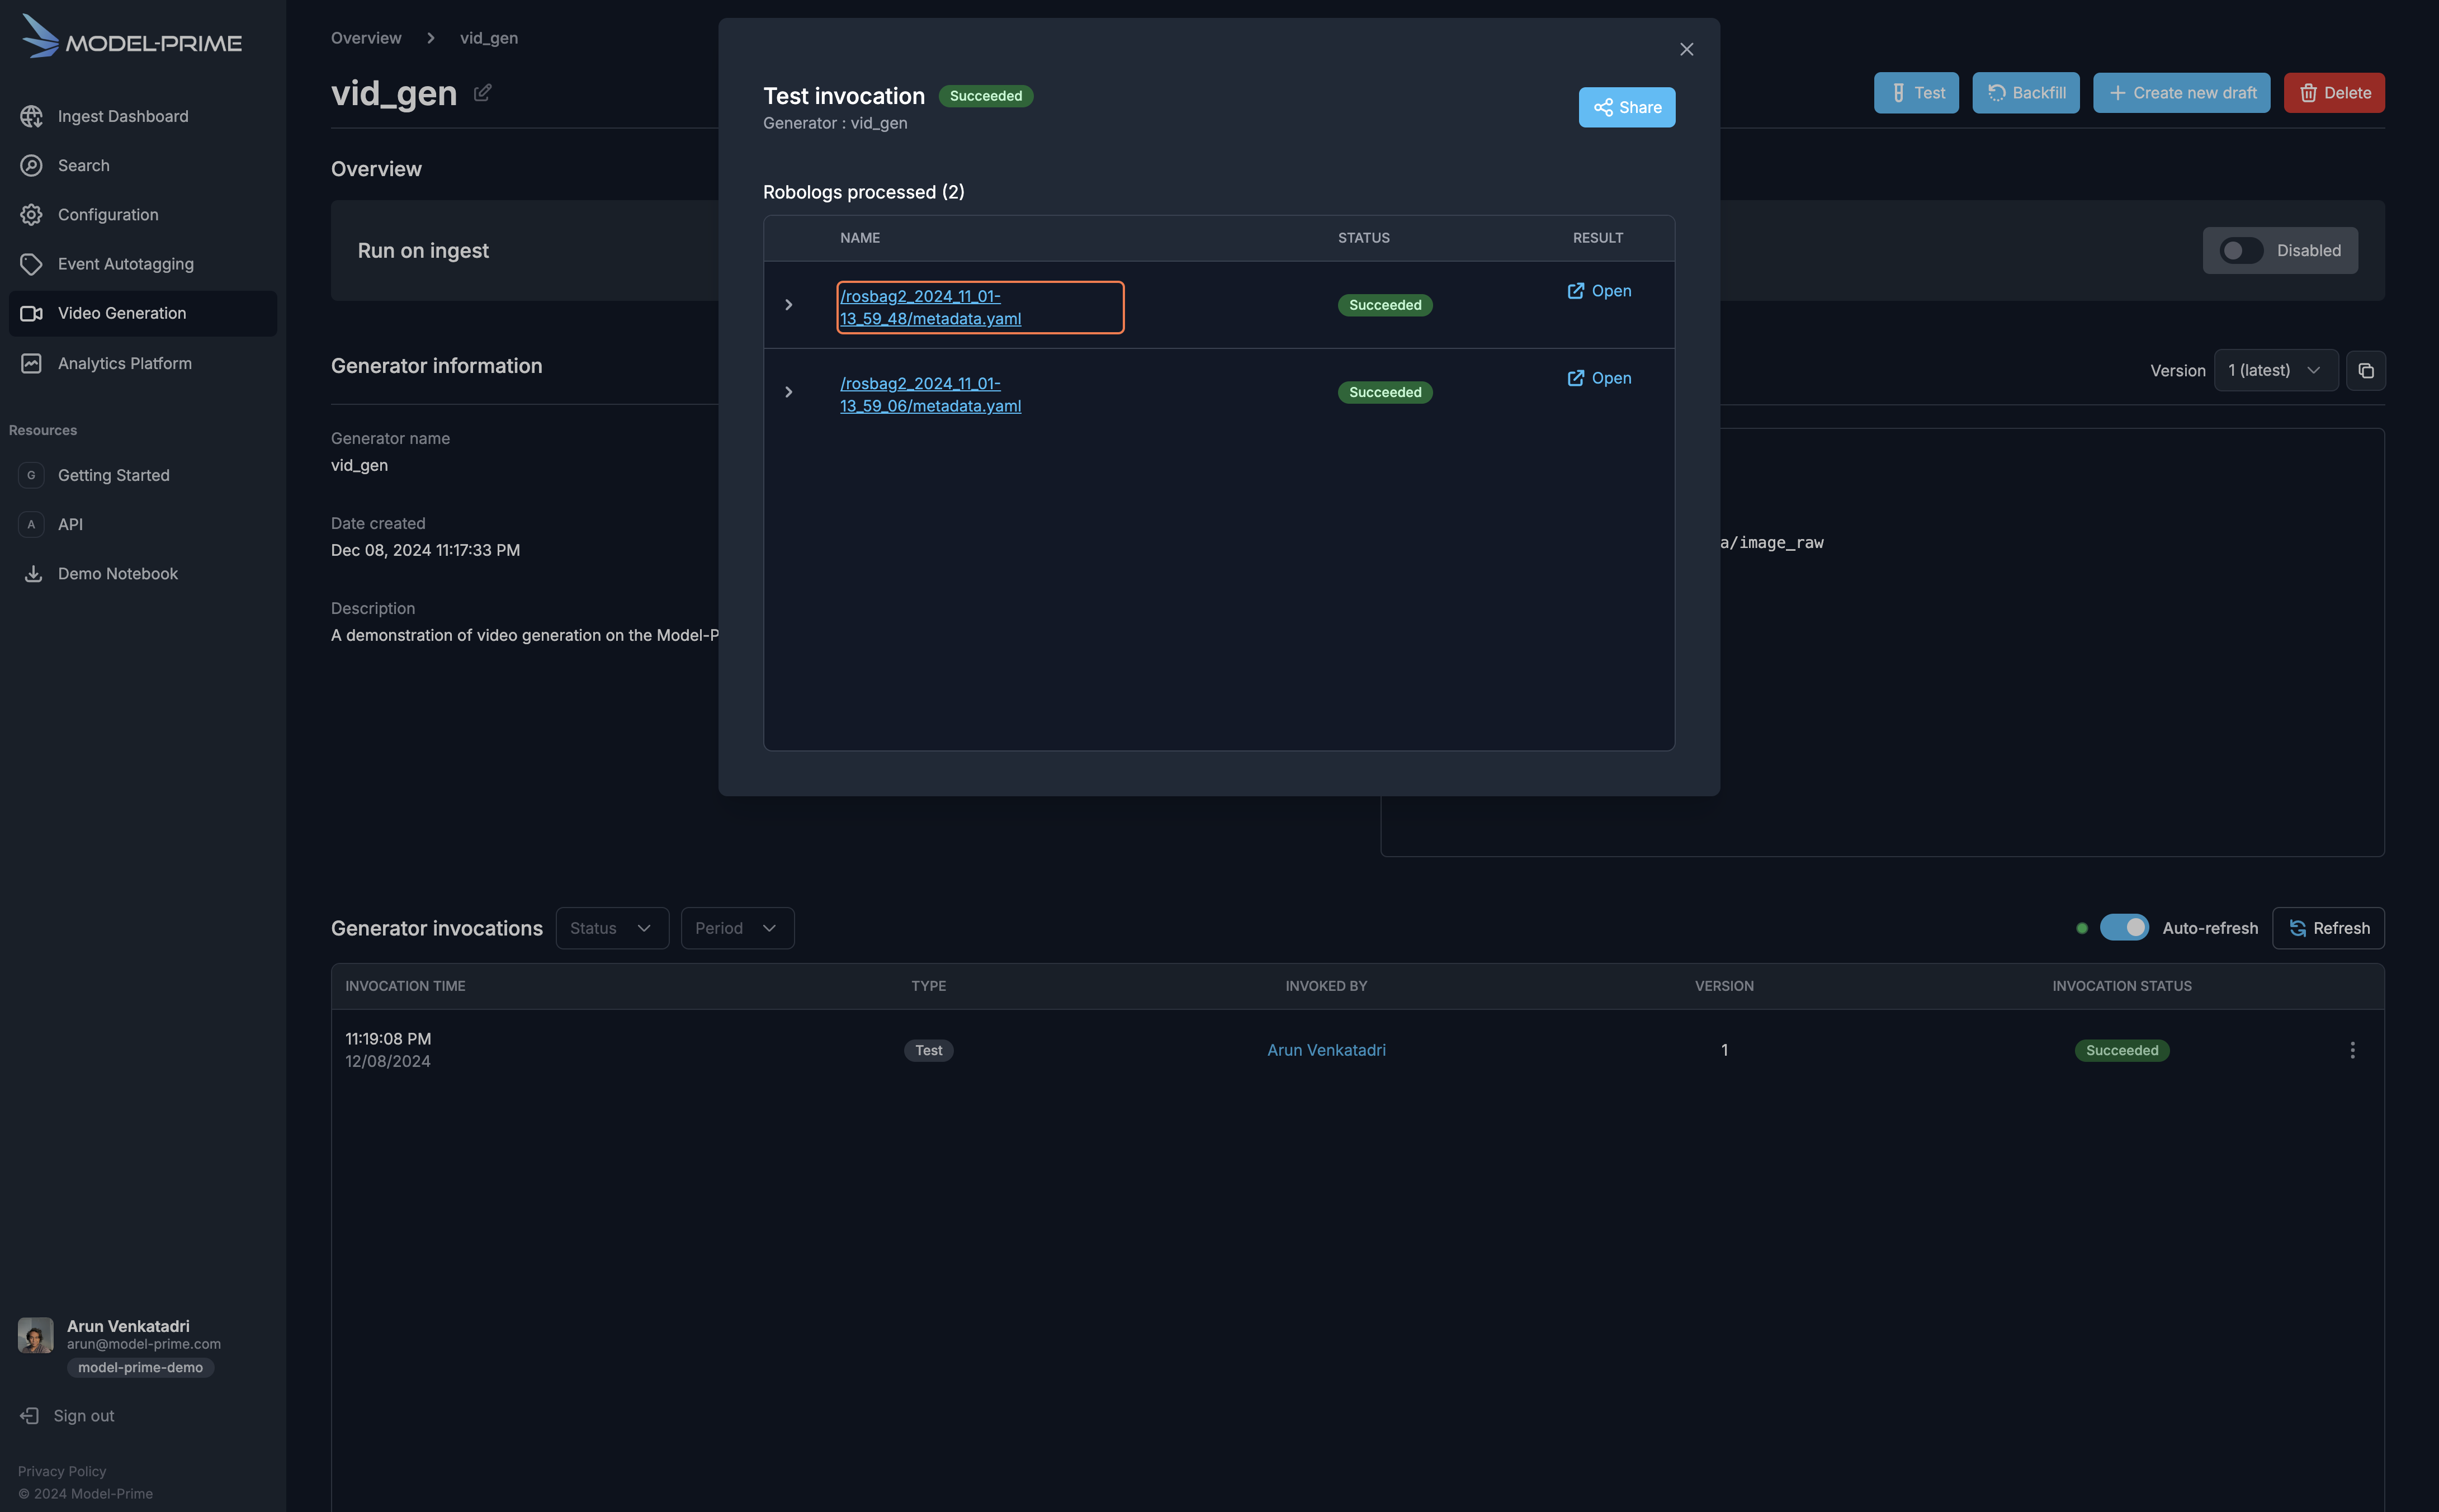This screenshot has width=2439, height=1512.
Task: Start a Backfill
Action: pyautogui.click(x=2025, y=93)
